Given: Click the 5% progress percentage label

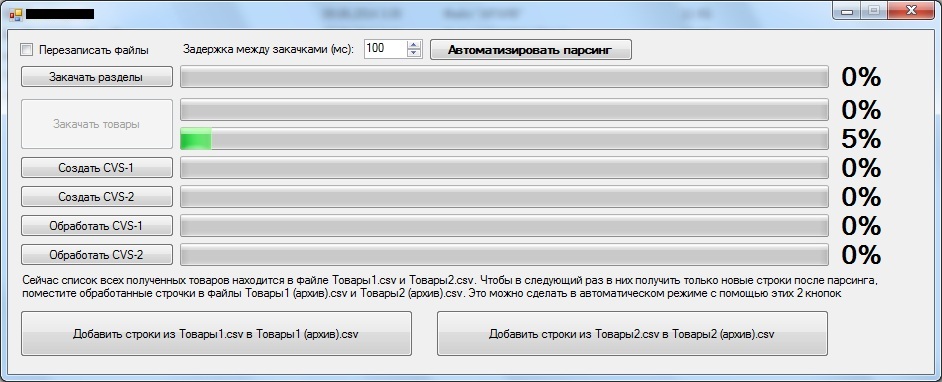Looking at the screenshot, I should click(861, 139).
